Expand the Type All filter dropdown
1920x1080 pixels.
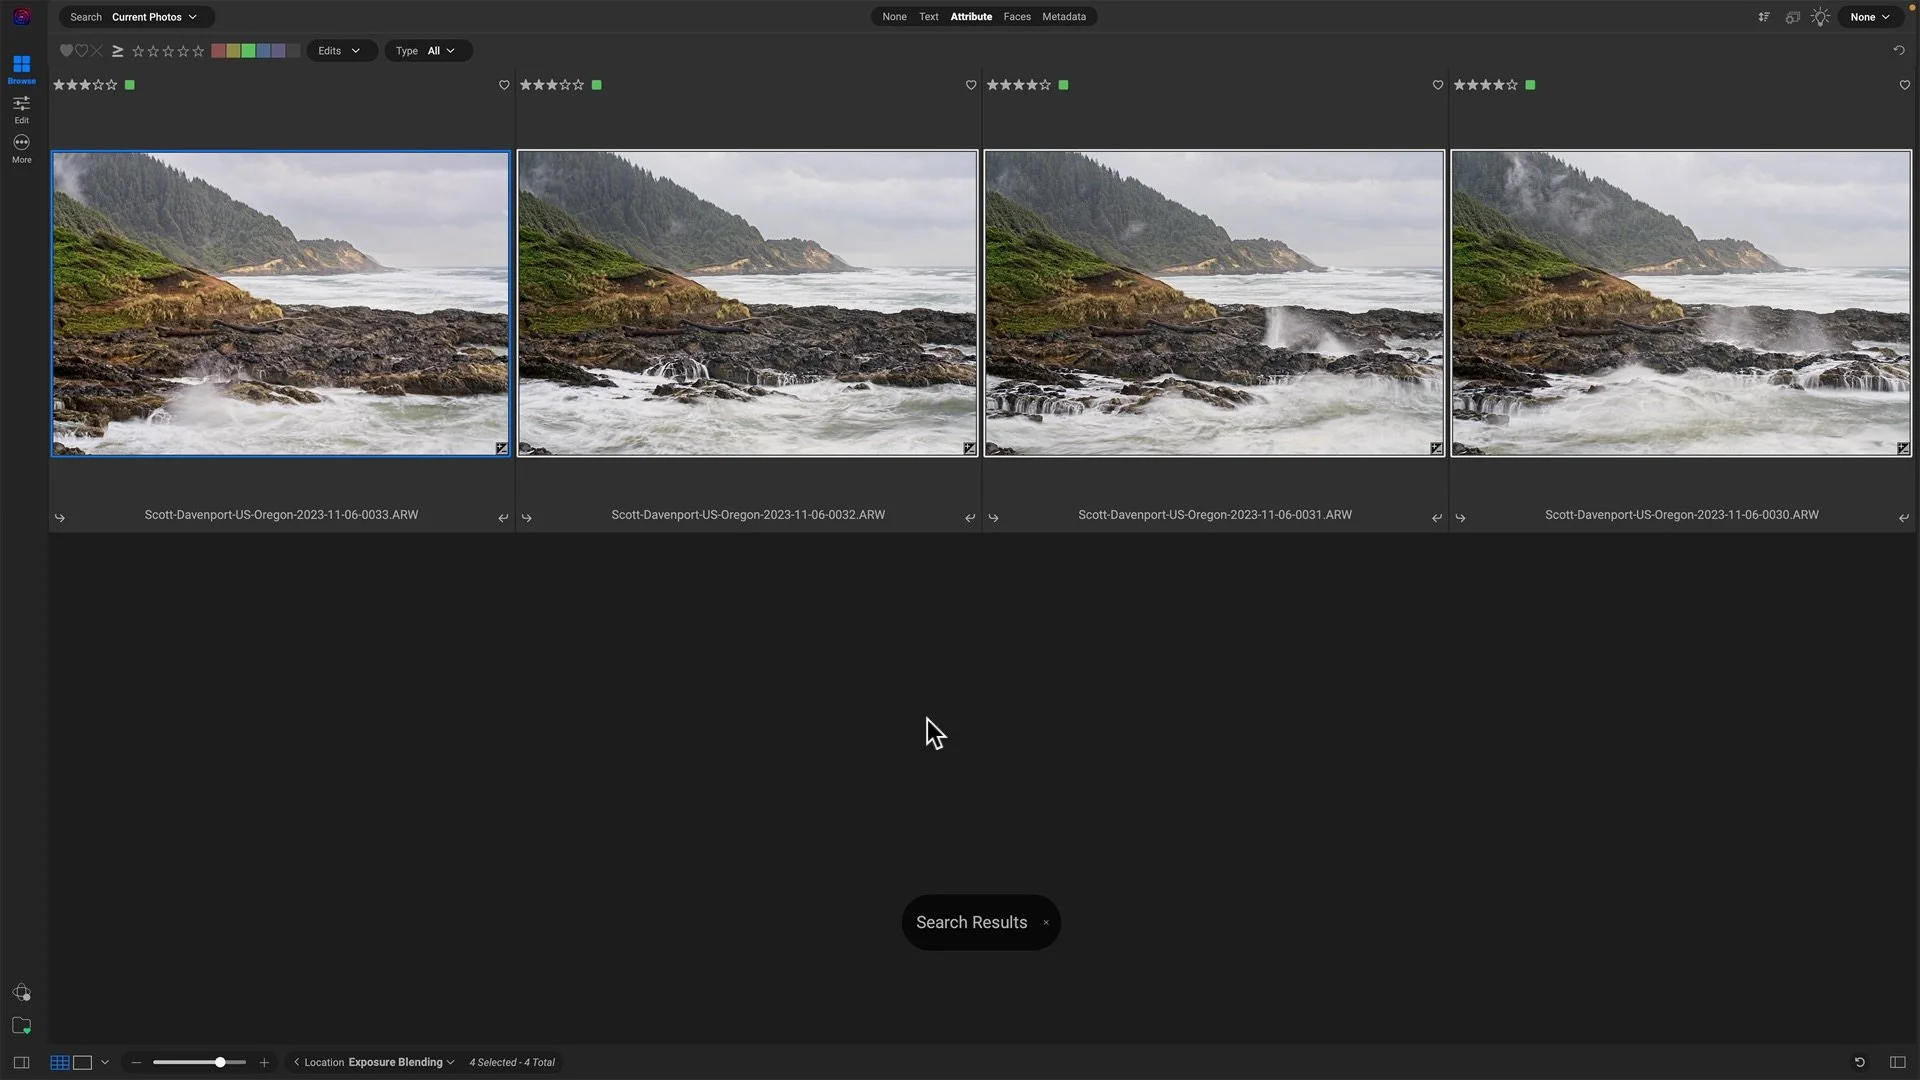[427, 50]
